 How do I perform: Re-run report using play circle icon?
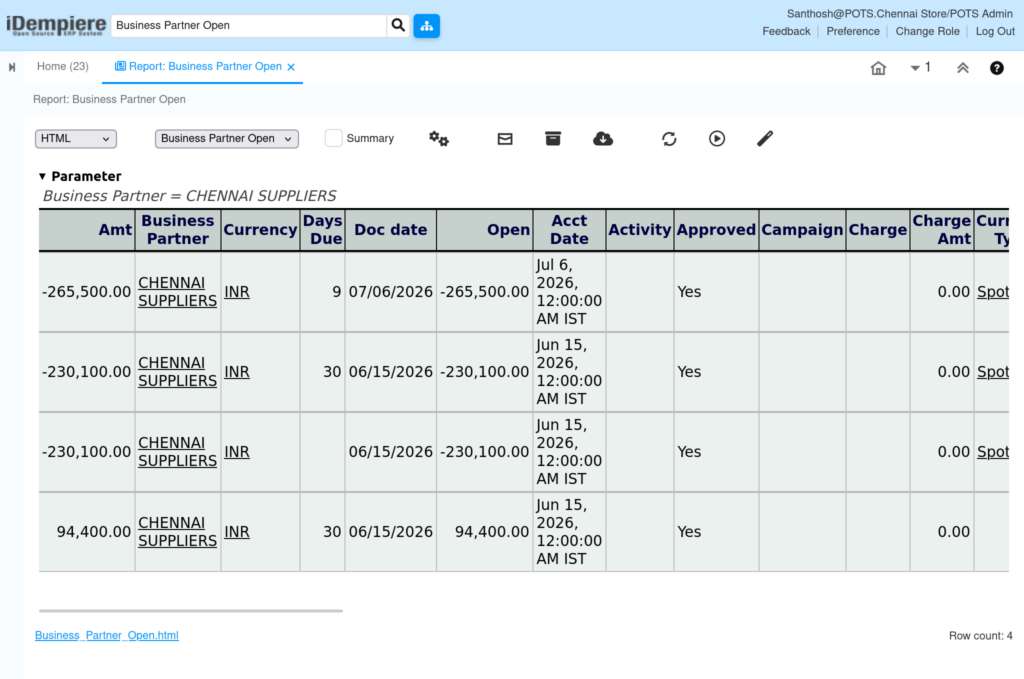click(x=717, y=138)
